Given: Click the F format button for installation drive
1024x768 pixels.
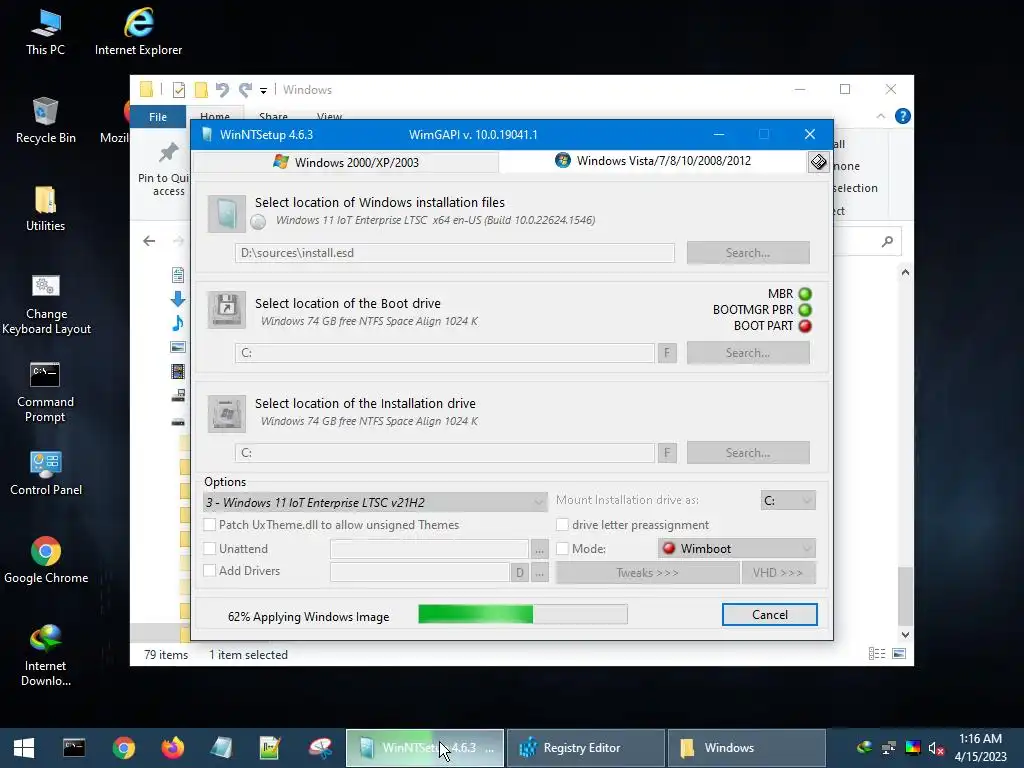Looking at the screenshot, I should point(667,453).
